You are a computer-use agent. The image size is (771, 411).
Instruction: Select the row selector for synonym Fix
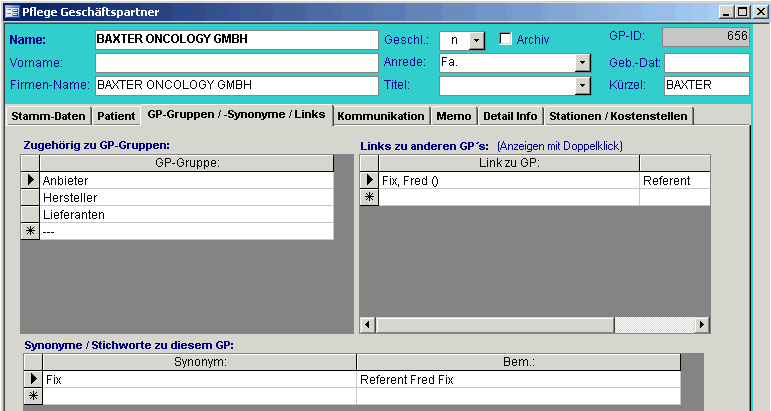pos(33,379)
